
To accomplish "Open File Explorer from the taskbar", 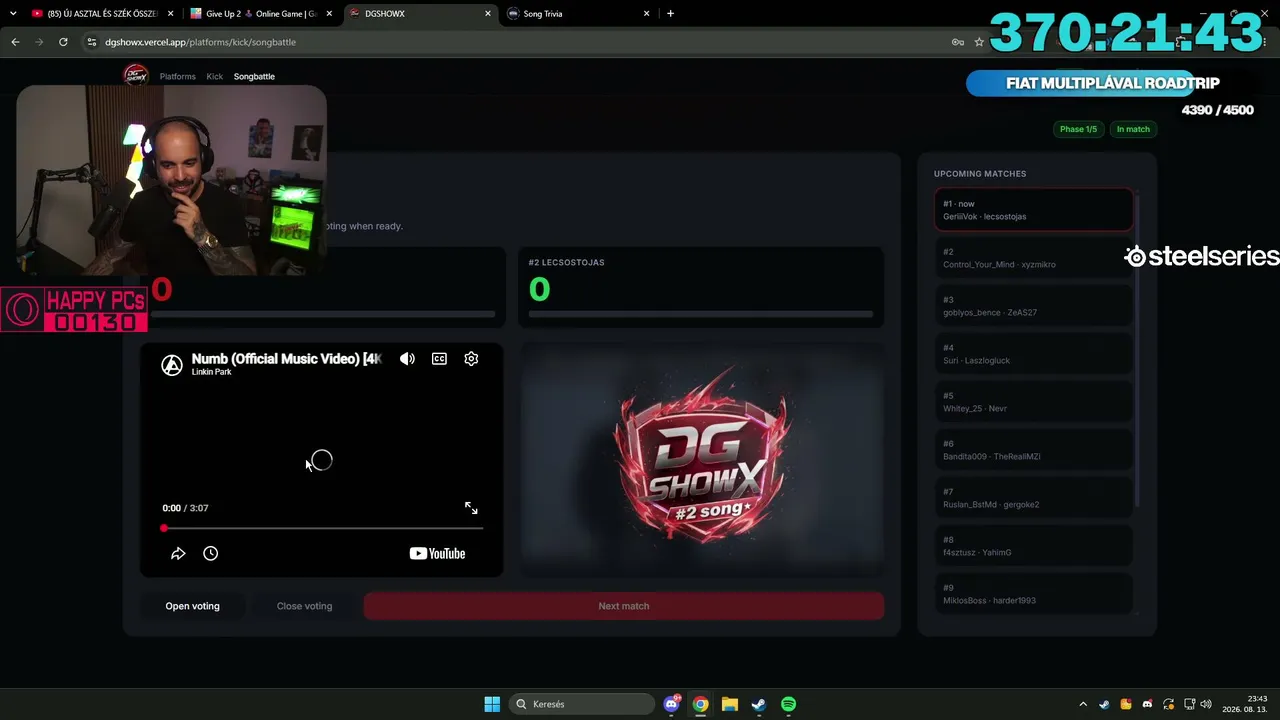I will [x=730, y=704].
